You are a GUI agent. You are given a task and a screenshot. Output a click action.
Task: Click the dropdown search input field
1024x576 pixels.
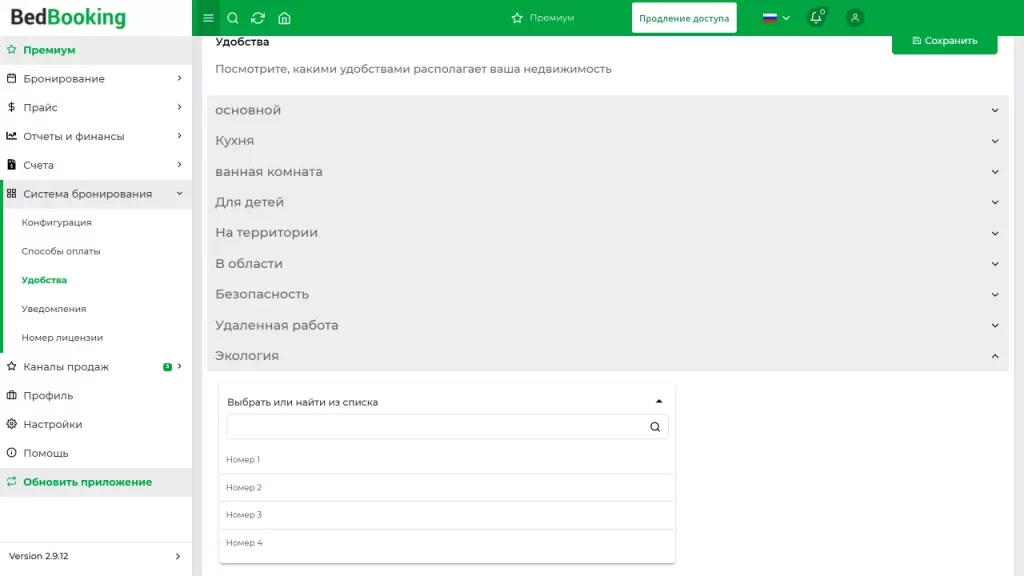436,427
